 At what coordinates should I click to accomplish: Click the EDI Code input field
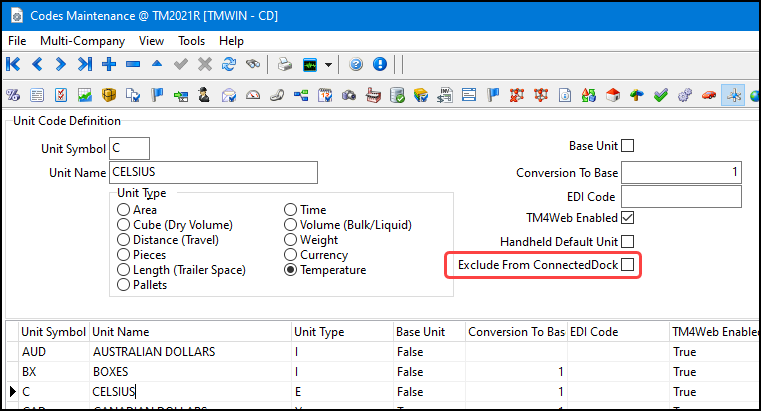[x=680, y=196]
